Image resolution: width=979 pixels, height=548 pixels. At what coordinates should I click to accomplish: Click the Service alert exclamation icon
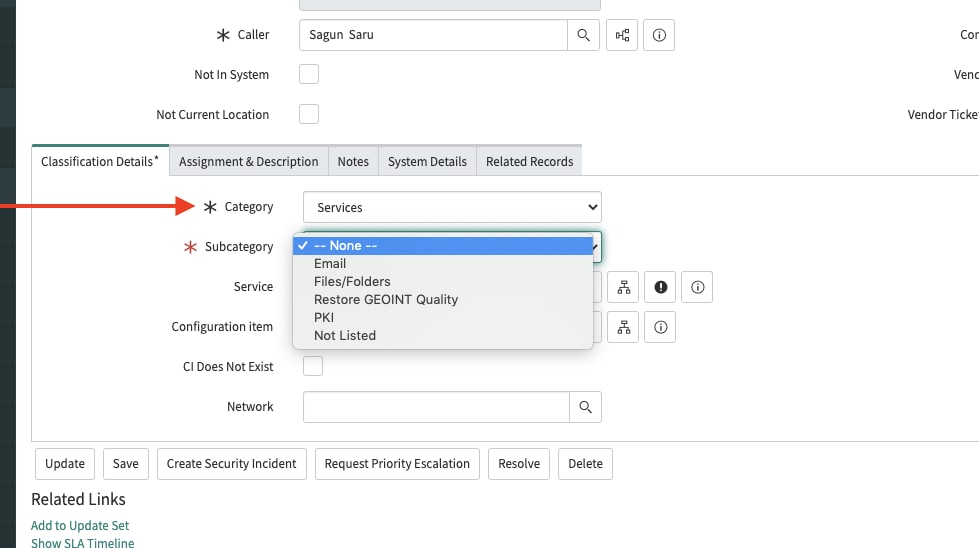tap(661, 287)
